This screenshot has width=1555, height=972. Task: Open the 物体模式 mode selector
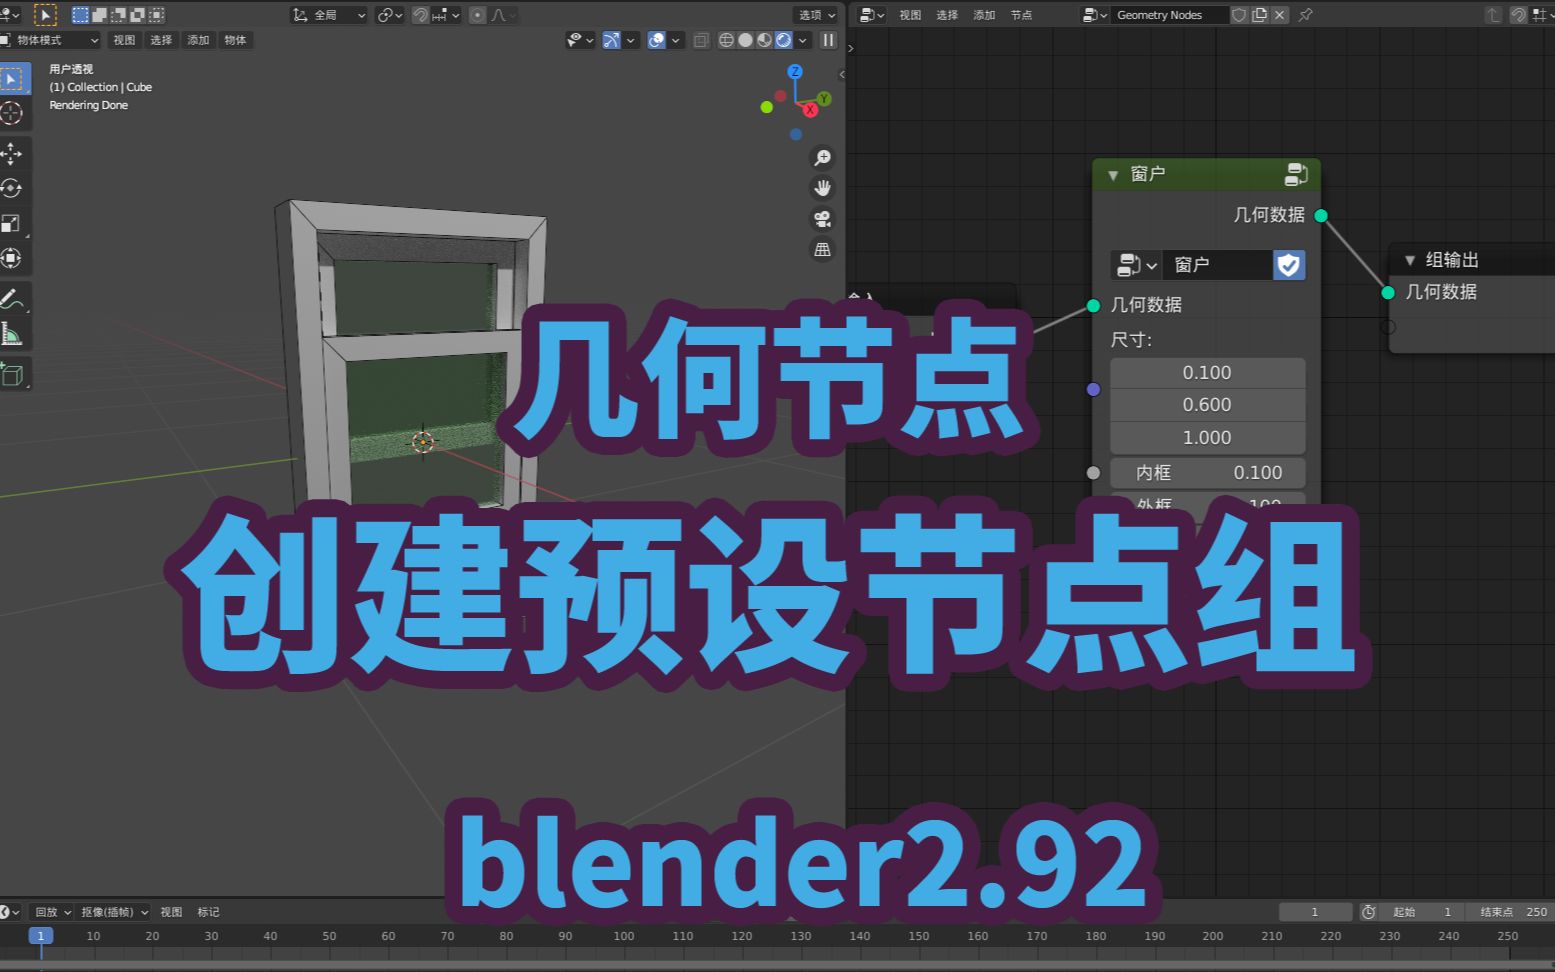click(48, 40)
